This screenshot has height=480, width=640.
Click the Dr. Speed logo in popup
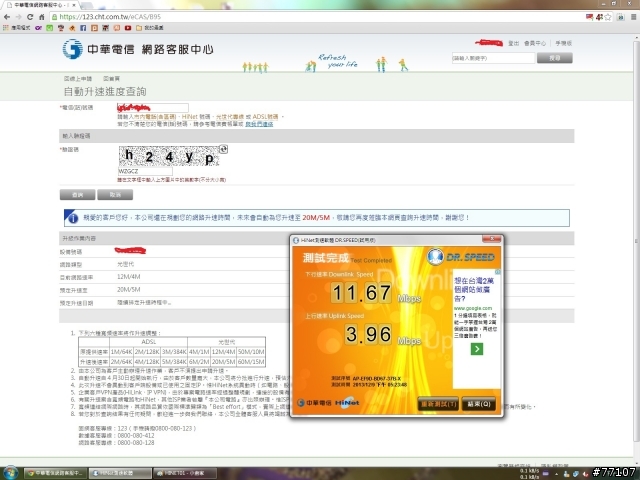coord(461,257)
